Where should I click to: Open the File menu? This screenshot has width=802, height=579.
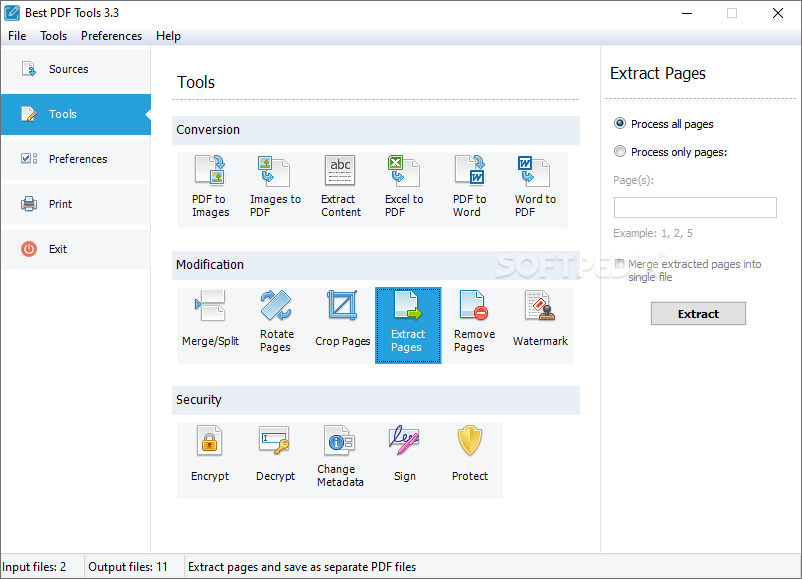[x=17, y=36]
